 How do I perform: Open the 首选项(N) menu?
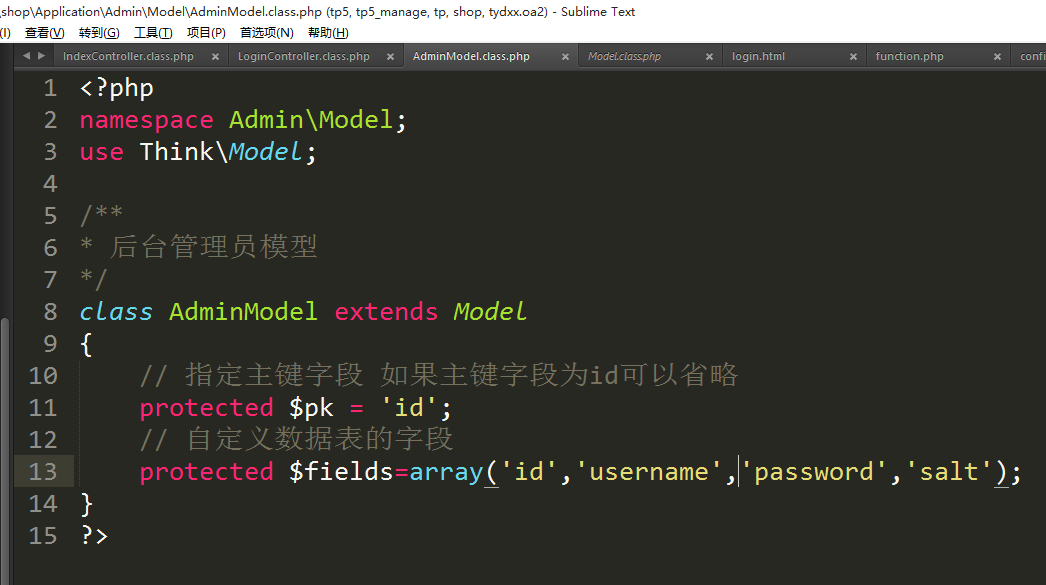(x=266, y=33)
